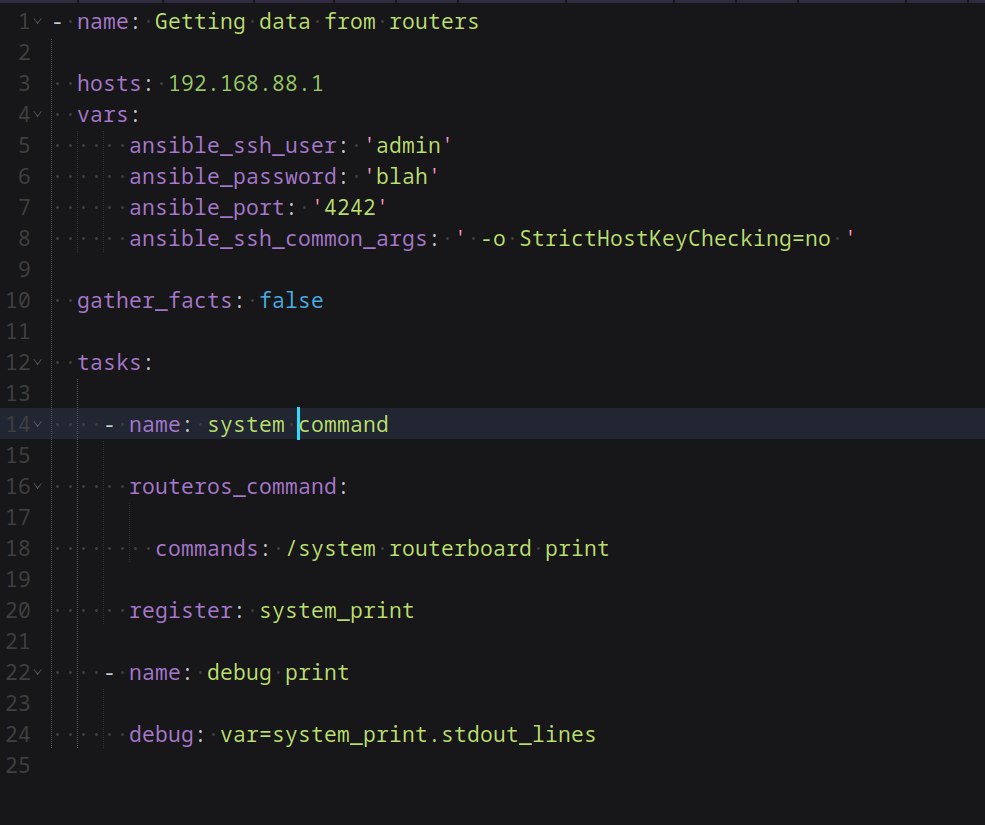Click line number 20 in the gutter
This screenshot has height=825, width=985.
[18, 611]
